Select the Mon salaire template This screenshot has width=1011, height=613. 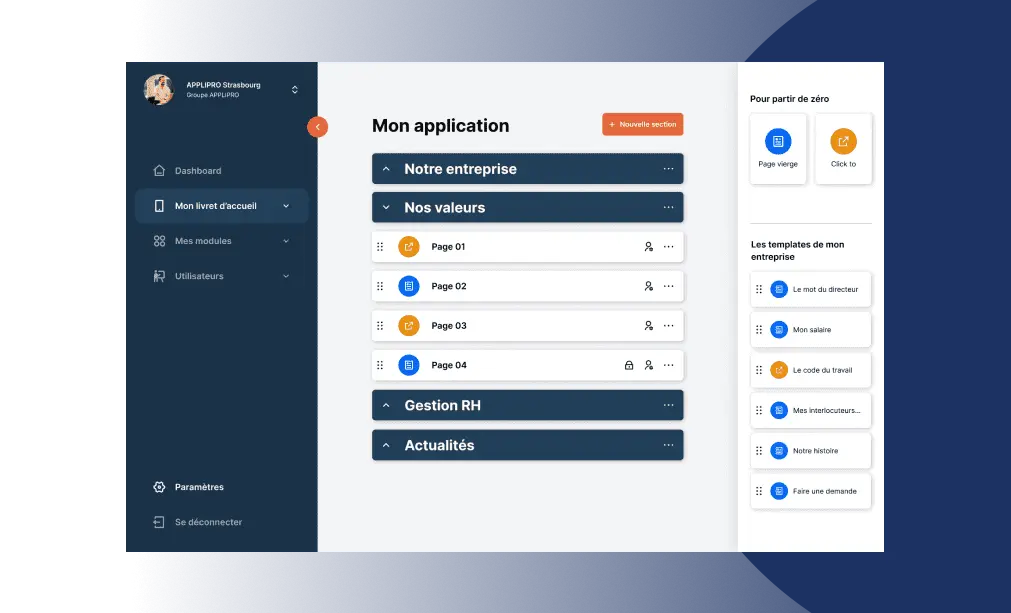coord(811,330)
